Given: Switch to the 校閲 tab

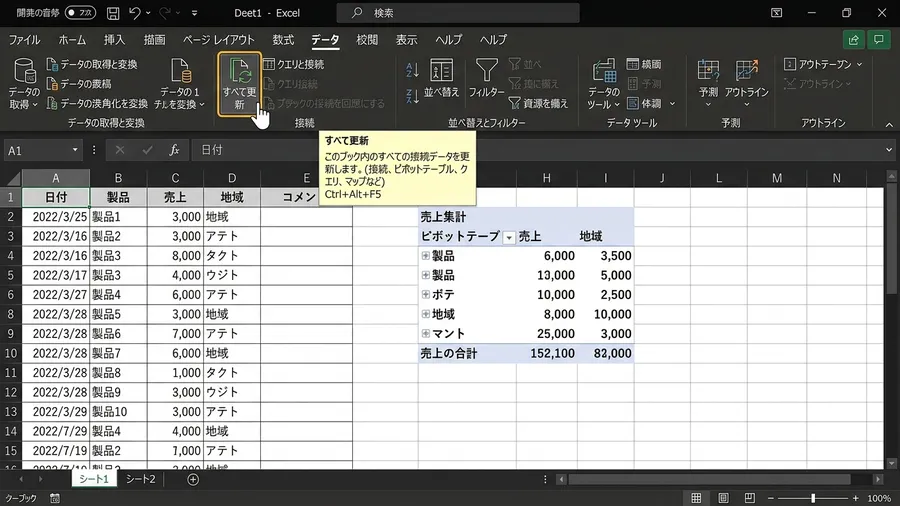Looking at the screenshot, I should click(367, 40).
